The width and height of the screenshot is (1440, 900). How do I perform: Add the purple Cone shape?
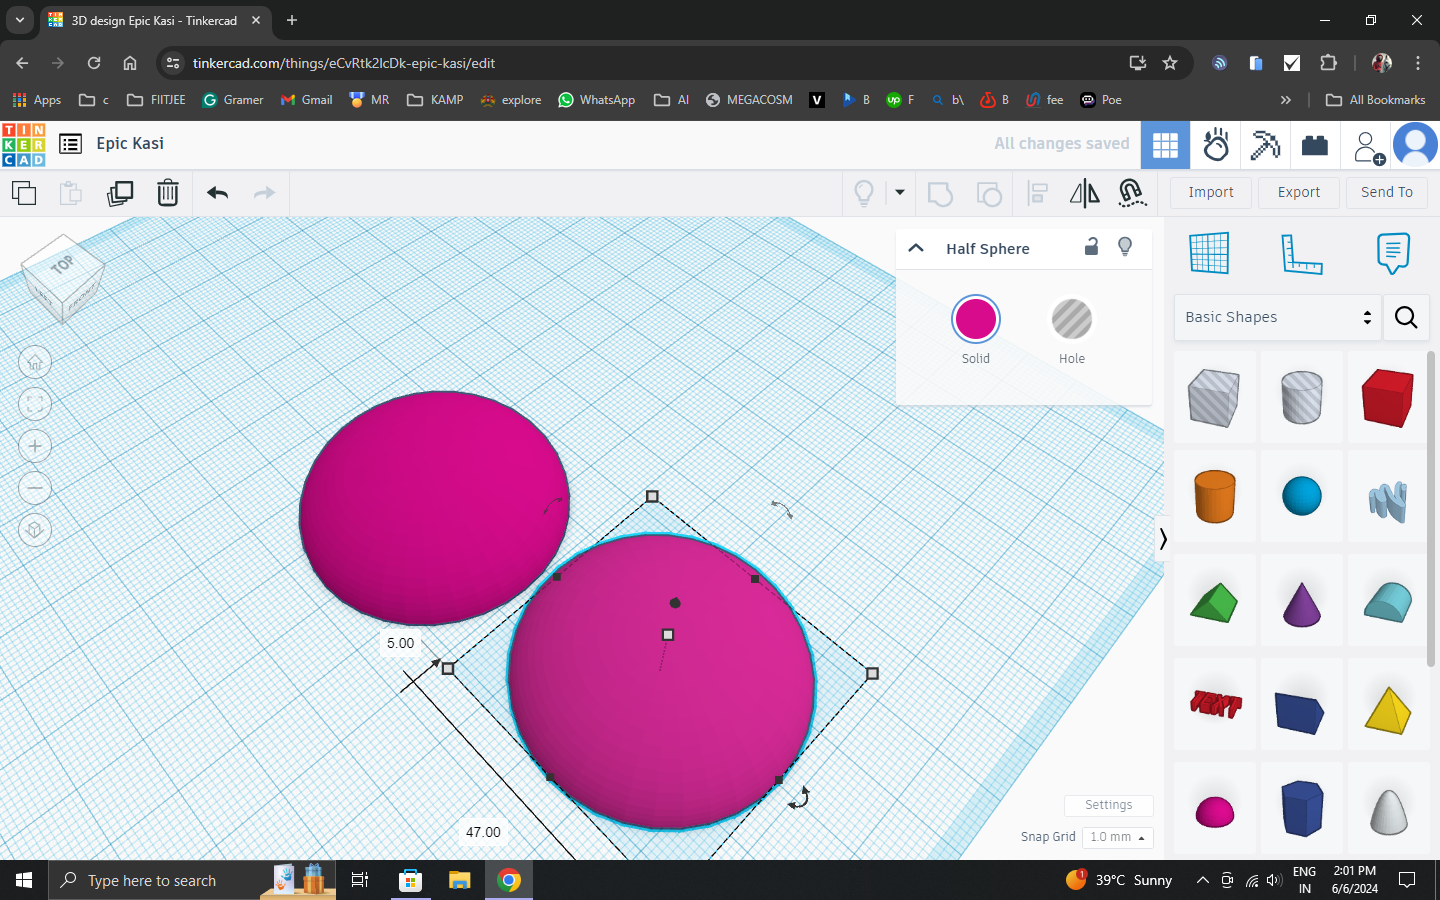point(1301,604)
